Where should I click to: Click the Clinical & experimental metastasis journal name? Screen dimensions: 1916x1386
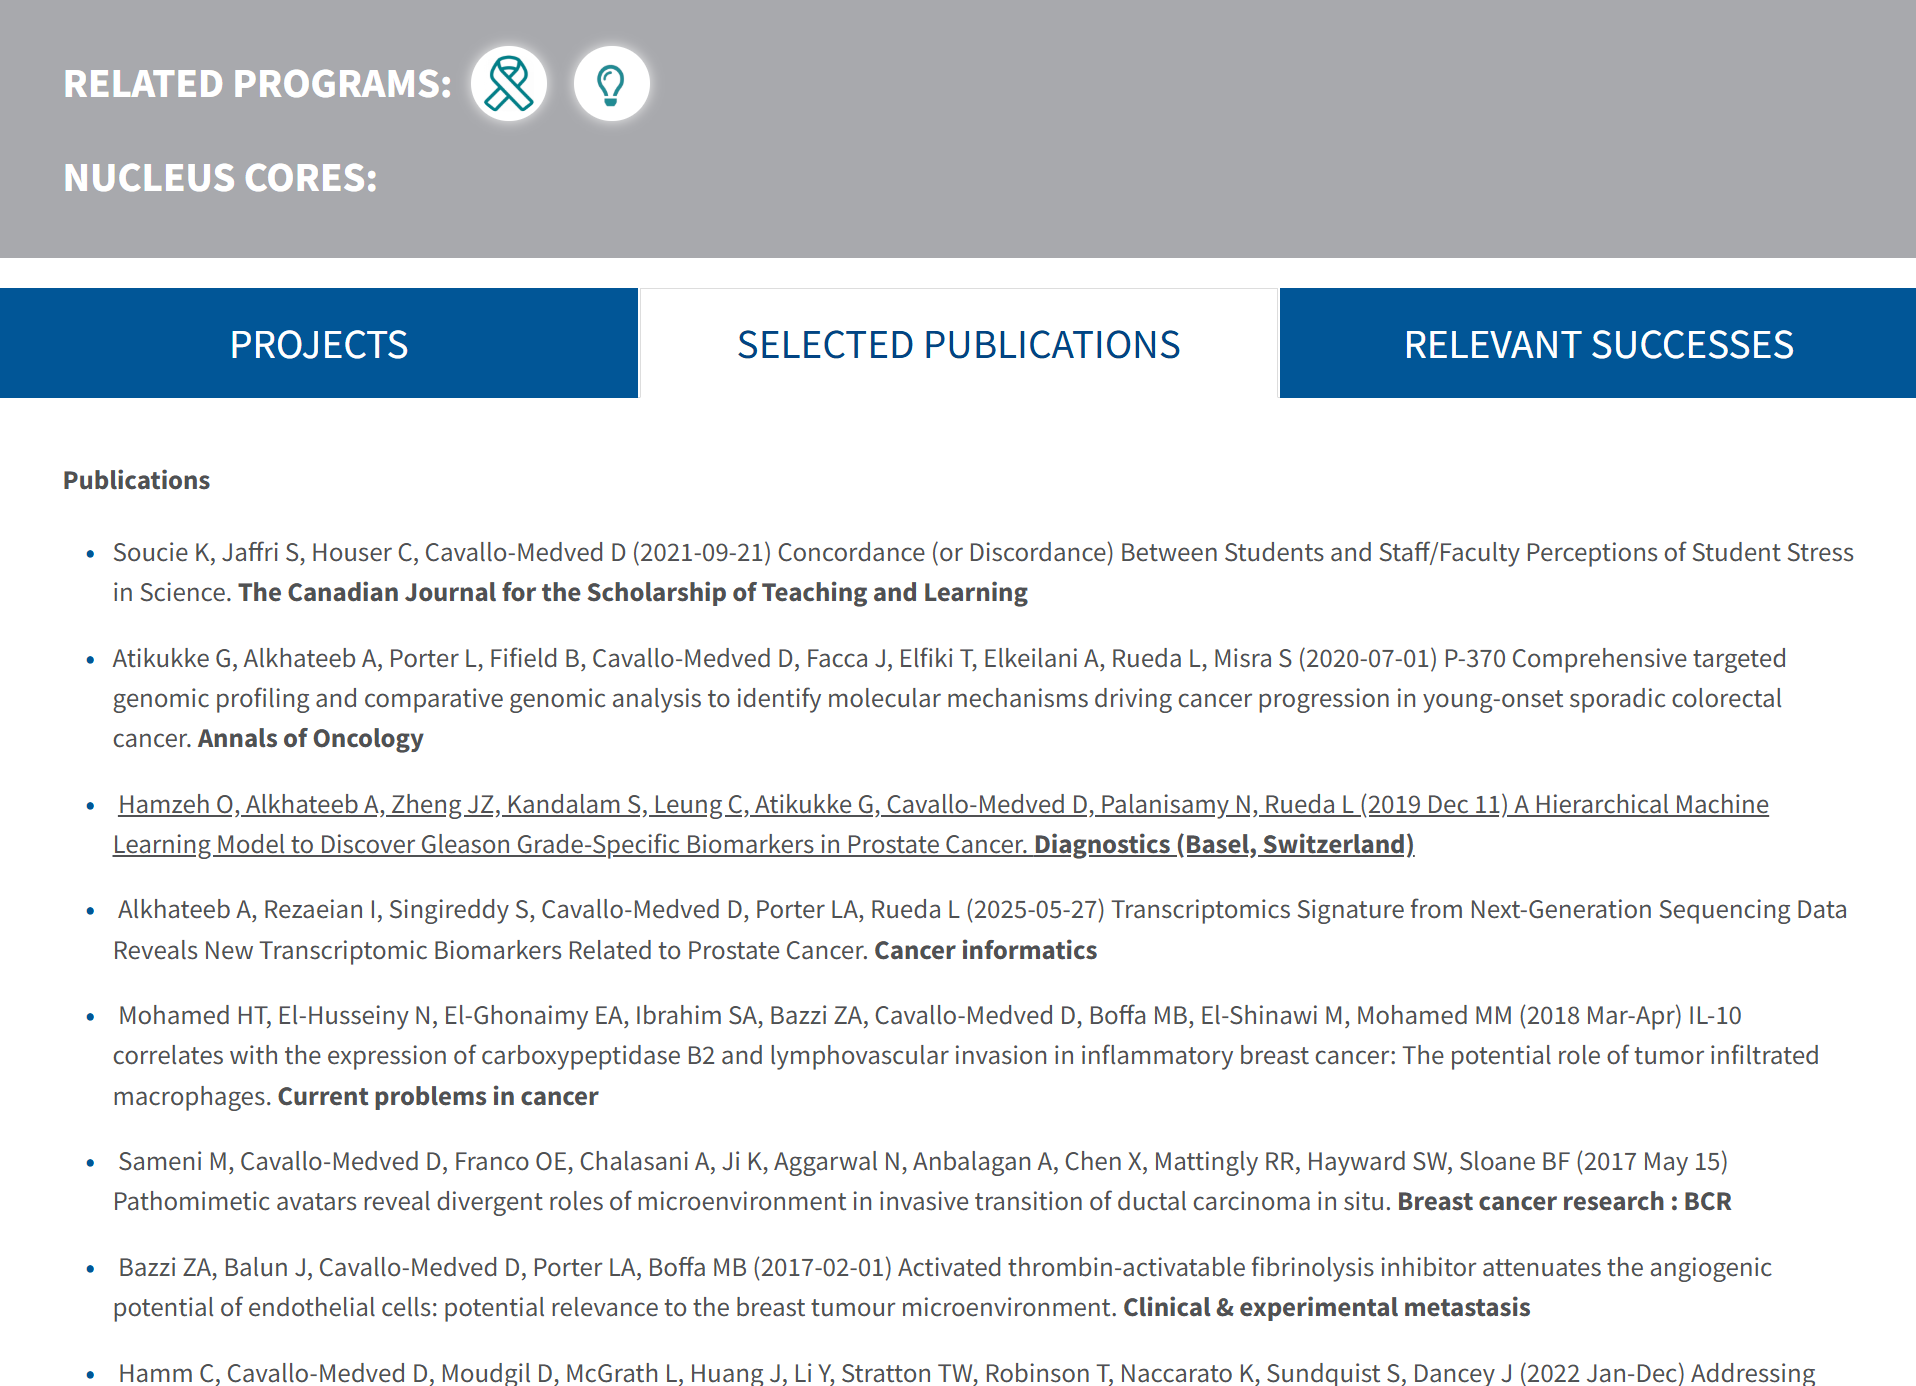tap(1326, 1308)
